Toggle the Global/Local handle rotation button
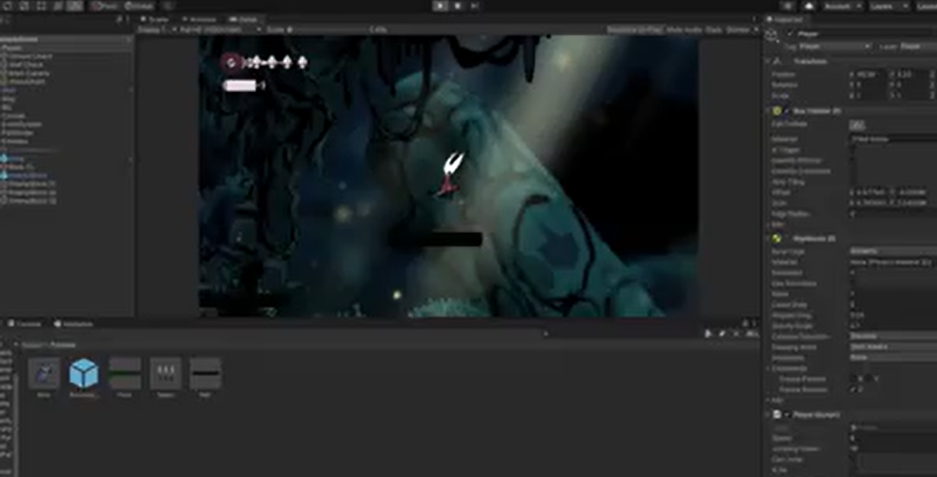 139,6
